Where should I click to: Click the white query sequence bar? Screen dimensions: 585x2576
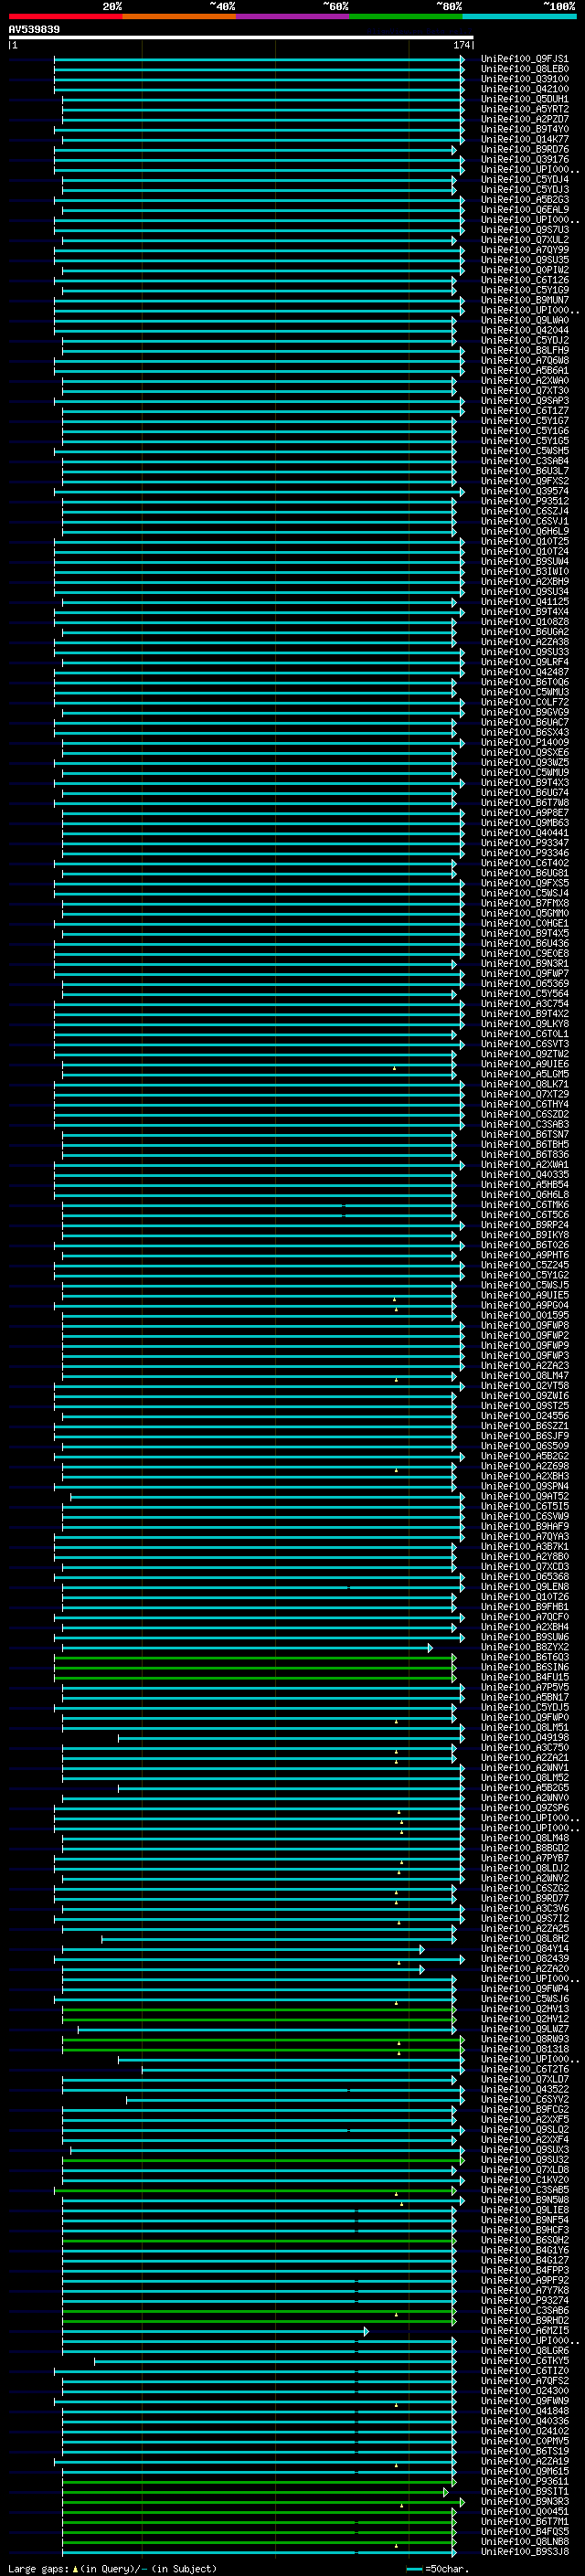point(241,38)
